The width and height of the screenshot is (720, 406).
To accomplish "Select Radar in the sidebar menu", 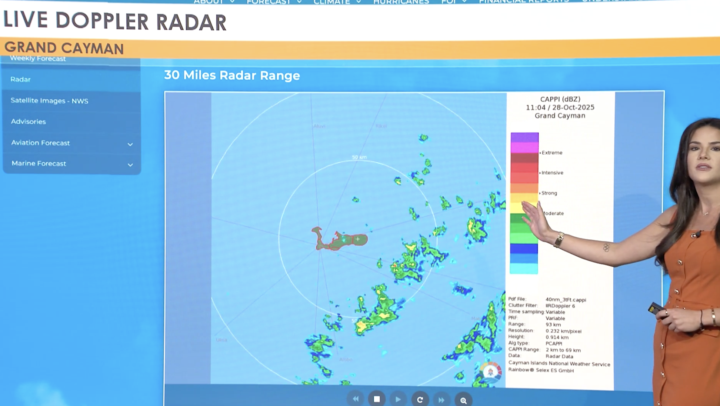I will click(21, 79).
